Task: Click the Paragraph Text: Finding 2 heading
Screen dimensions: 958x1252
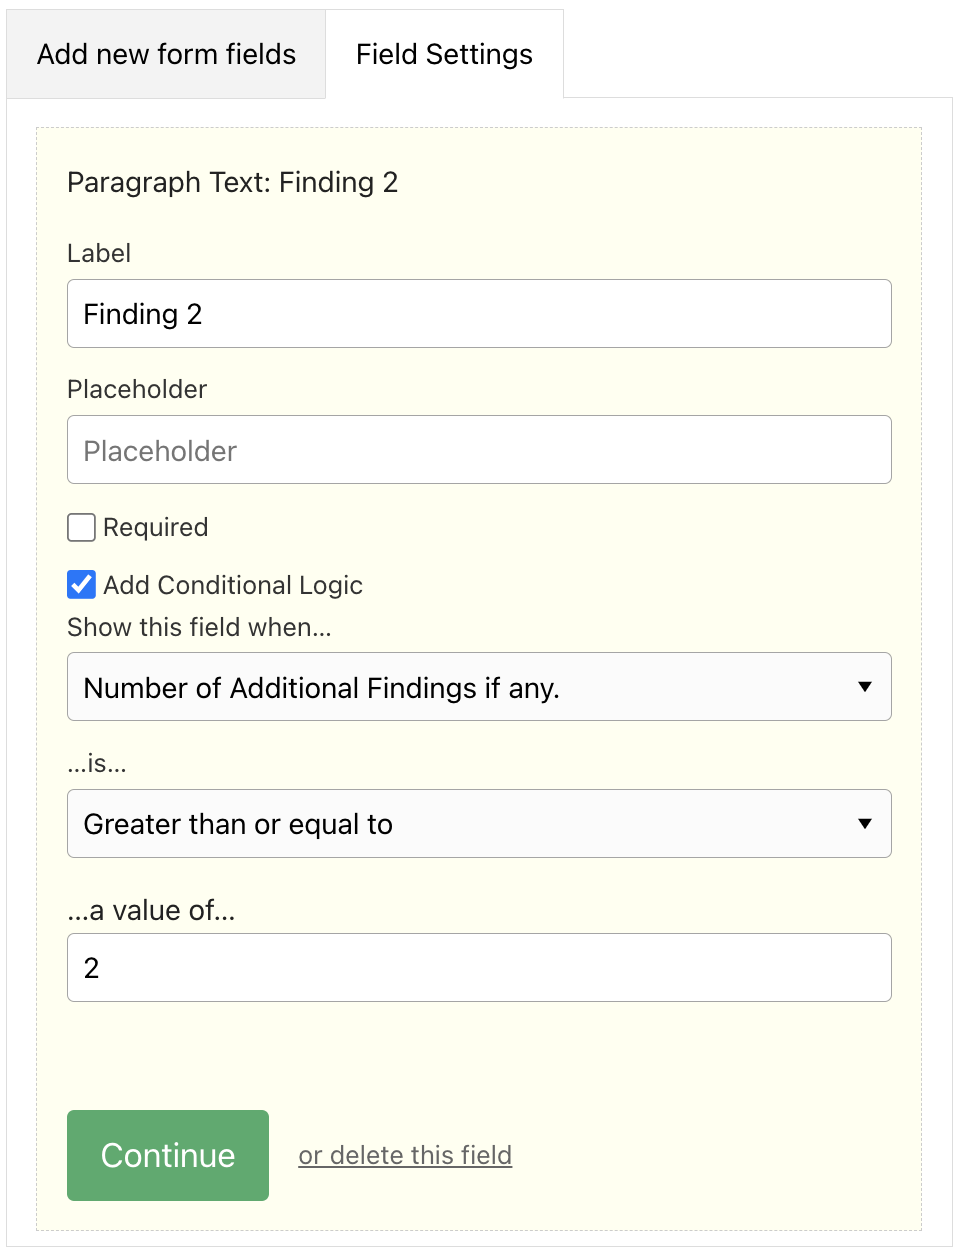Action: click(233, 182)
